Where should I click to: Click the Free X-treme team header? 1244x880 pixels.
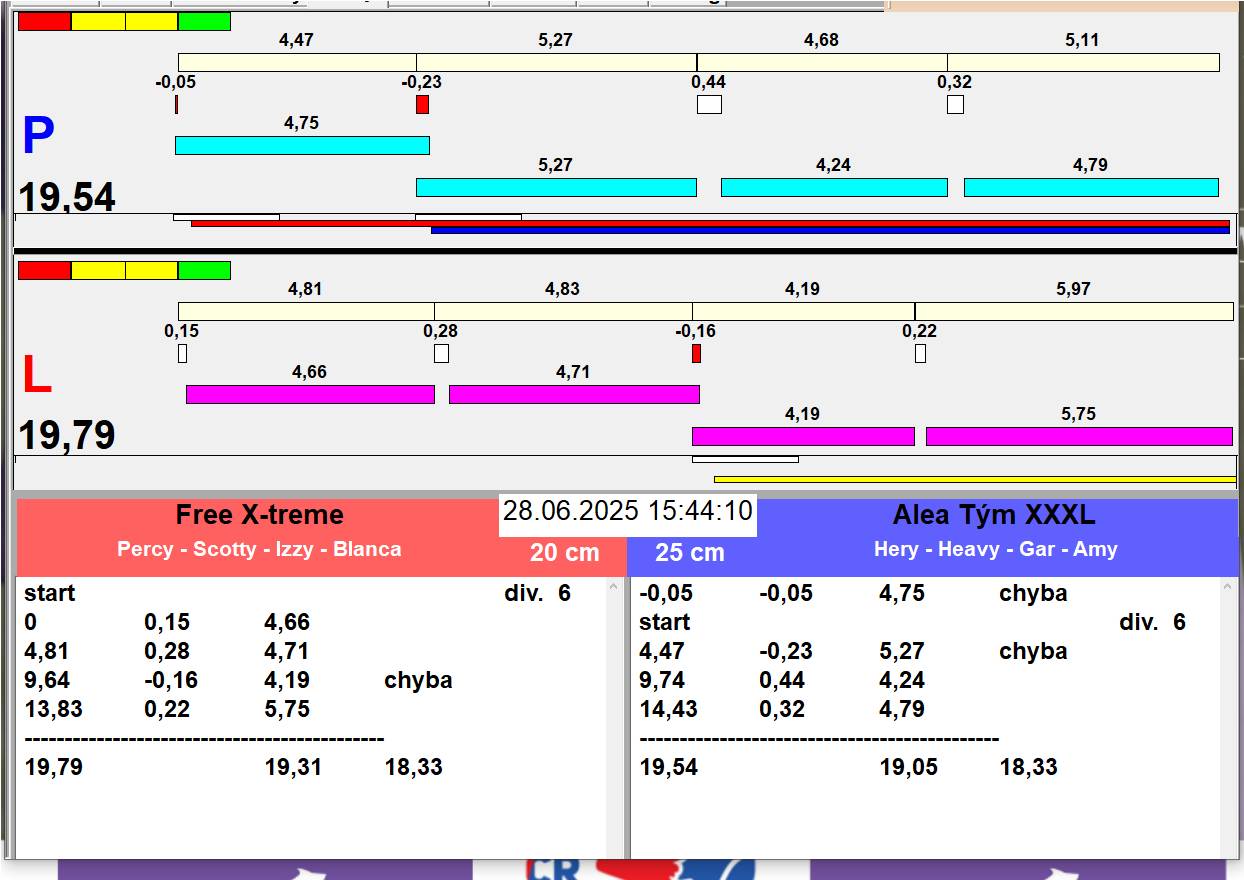[260, 515]
